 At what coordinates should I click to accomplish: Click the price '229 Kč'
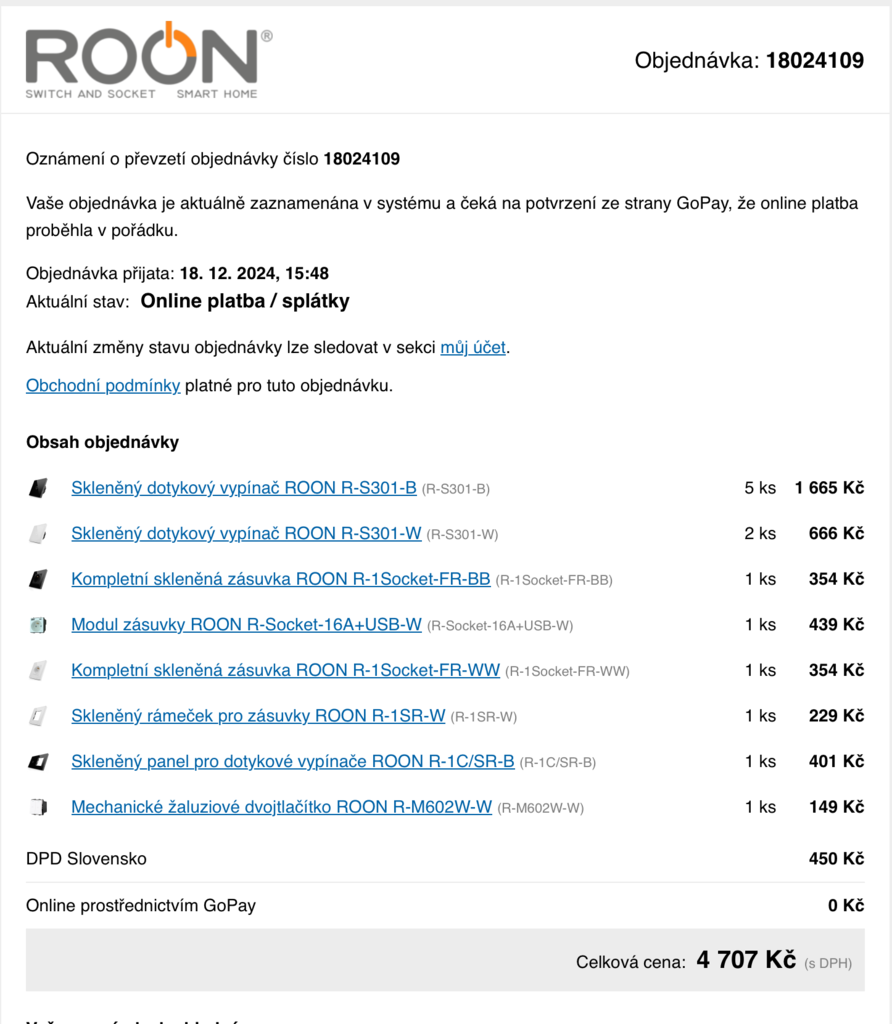pos(836,716)
